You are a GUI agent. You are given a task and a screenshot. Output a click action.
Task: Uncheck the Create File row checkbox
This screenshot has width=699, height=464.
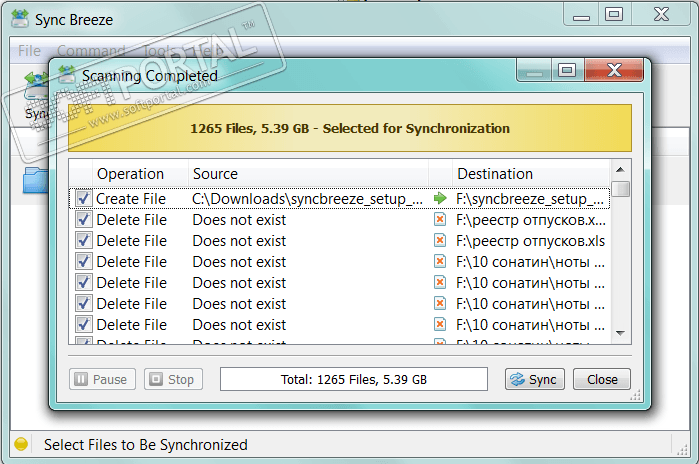[83, 199]
